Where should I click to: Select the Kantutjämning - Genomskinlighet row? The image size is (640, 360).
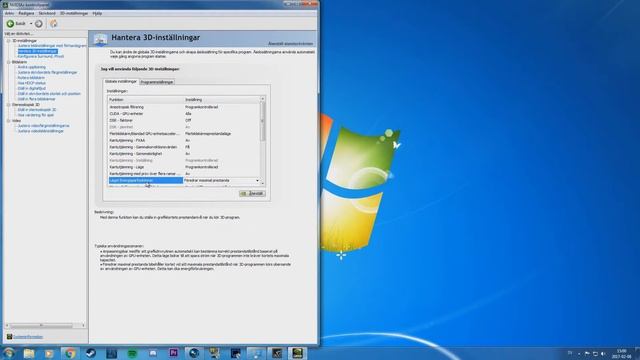184,154
